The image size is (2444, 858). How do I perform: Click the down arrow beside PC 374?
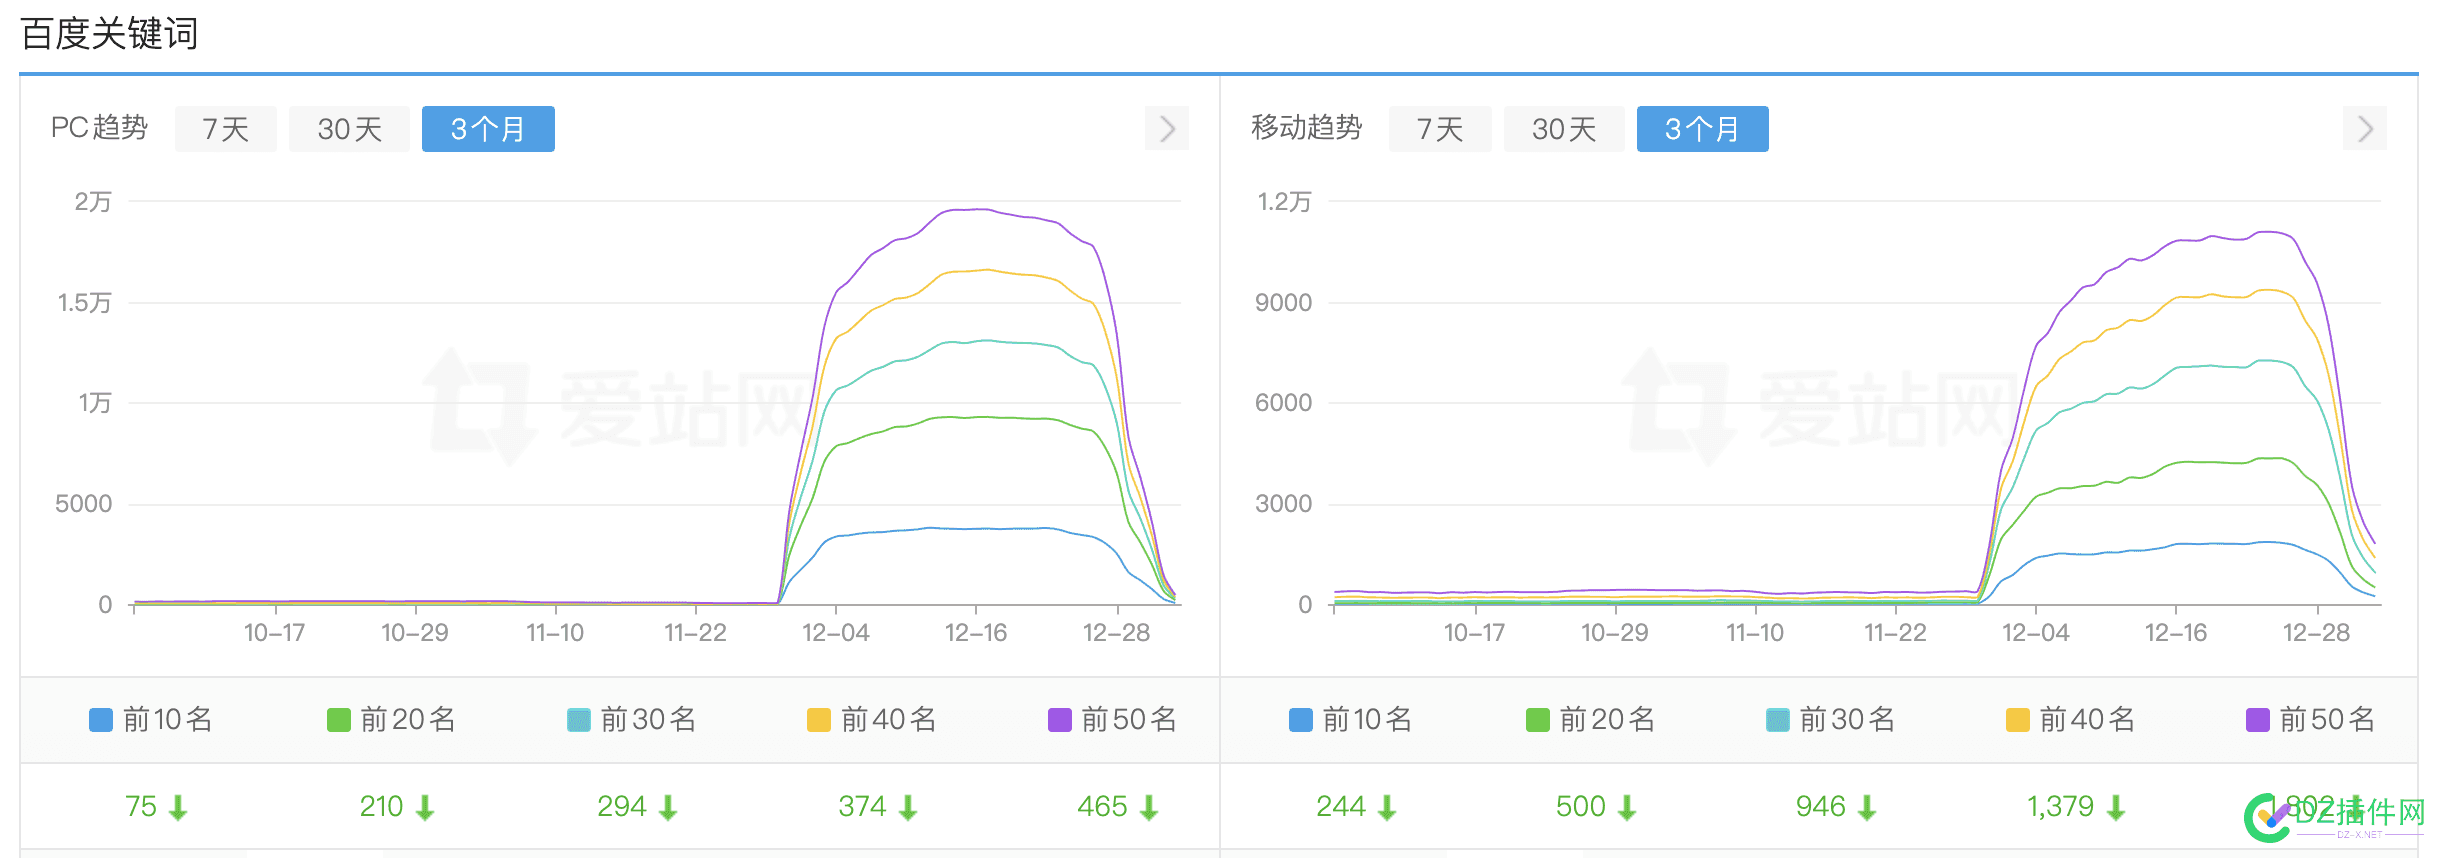tap(908, 808)
